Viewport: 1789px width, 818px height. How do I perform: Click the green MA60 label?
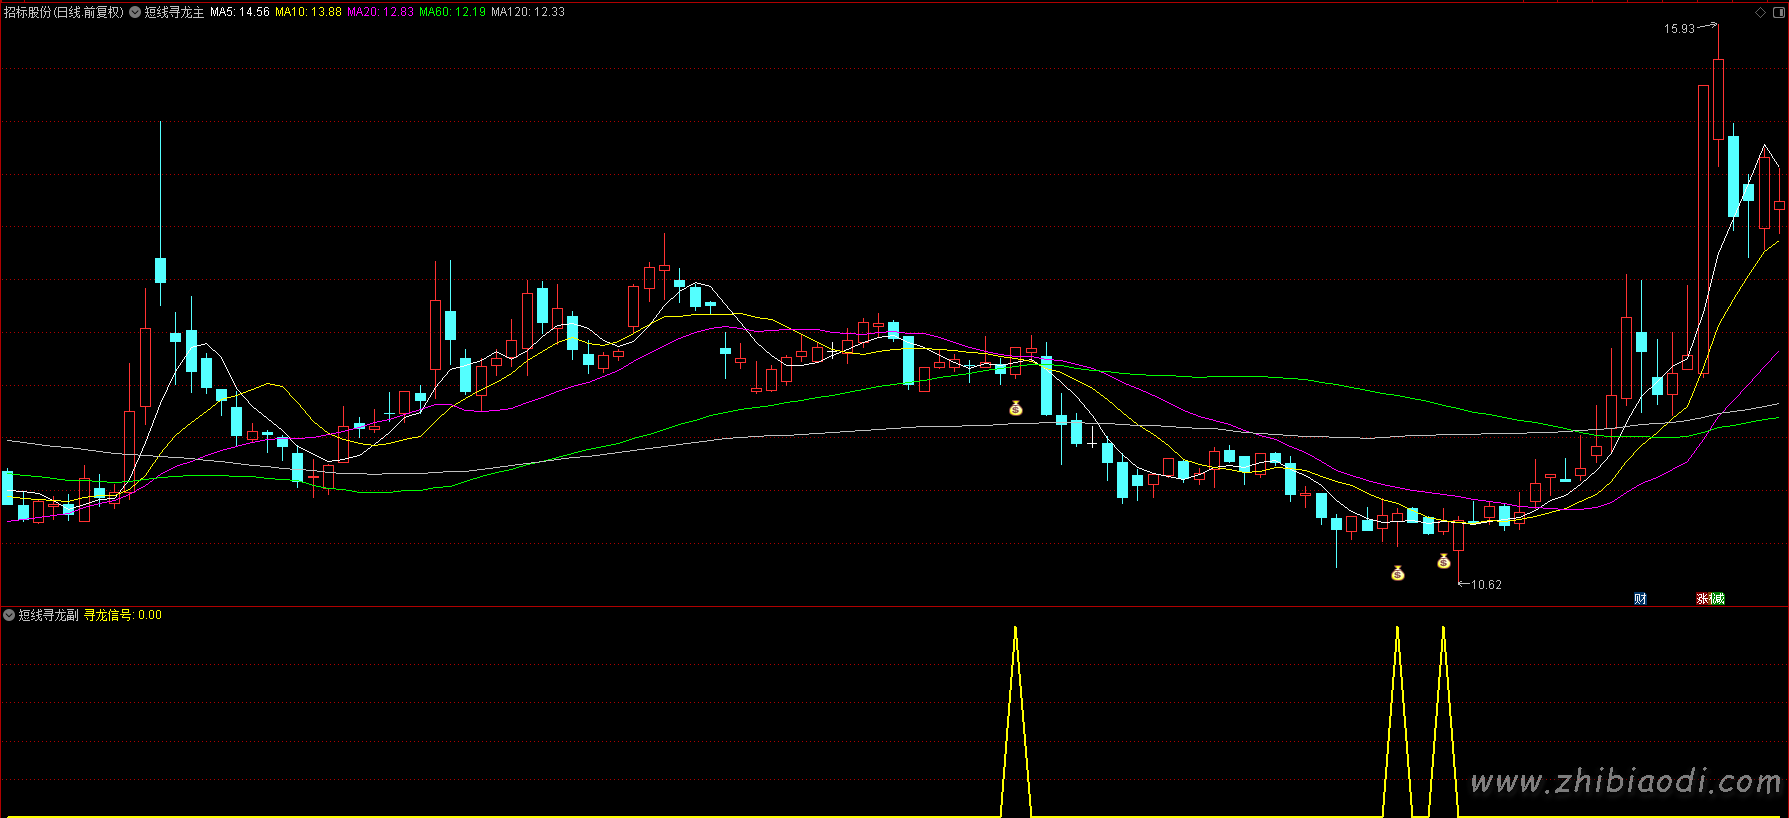click(x=452, y=12)
